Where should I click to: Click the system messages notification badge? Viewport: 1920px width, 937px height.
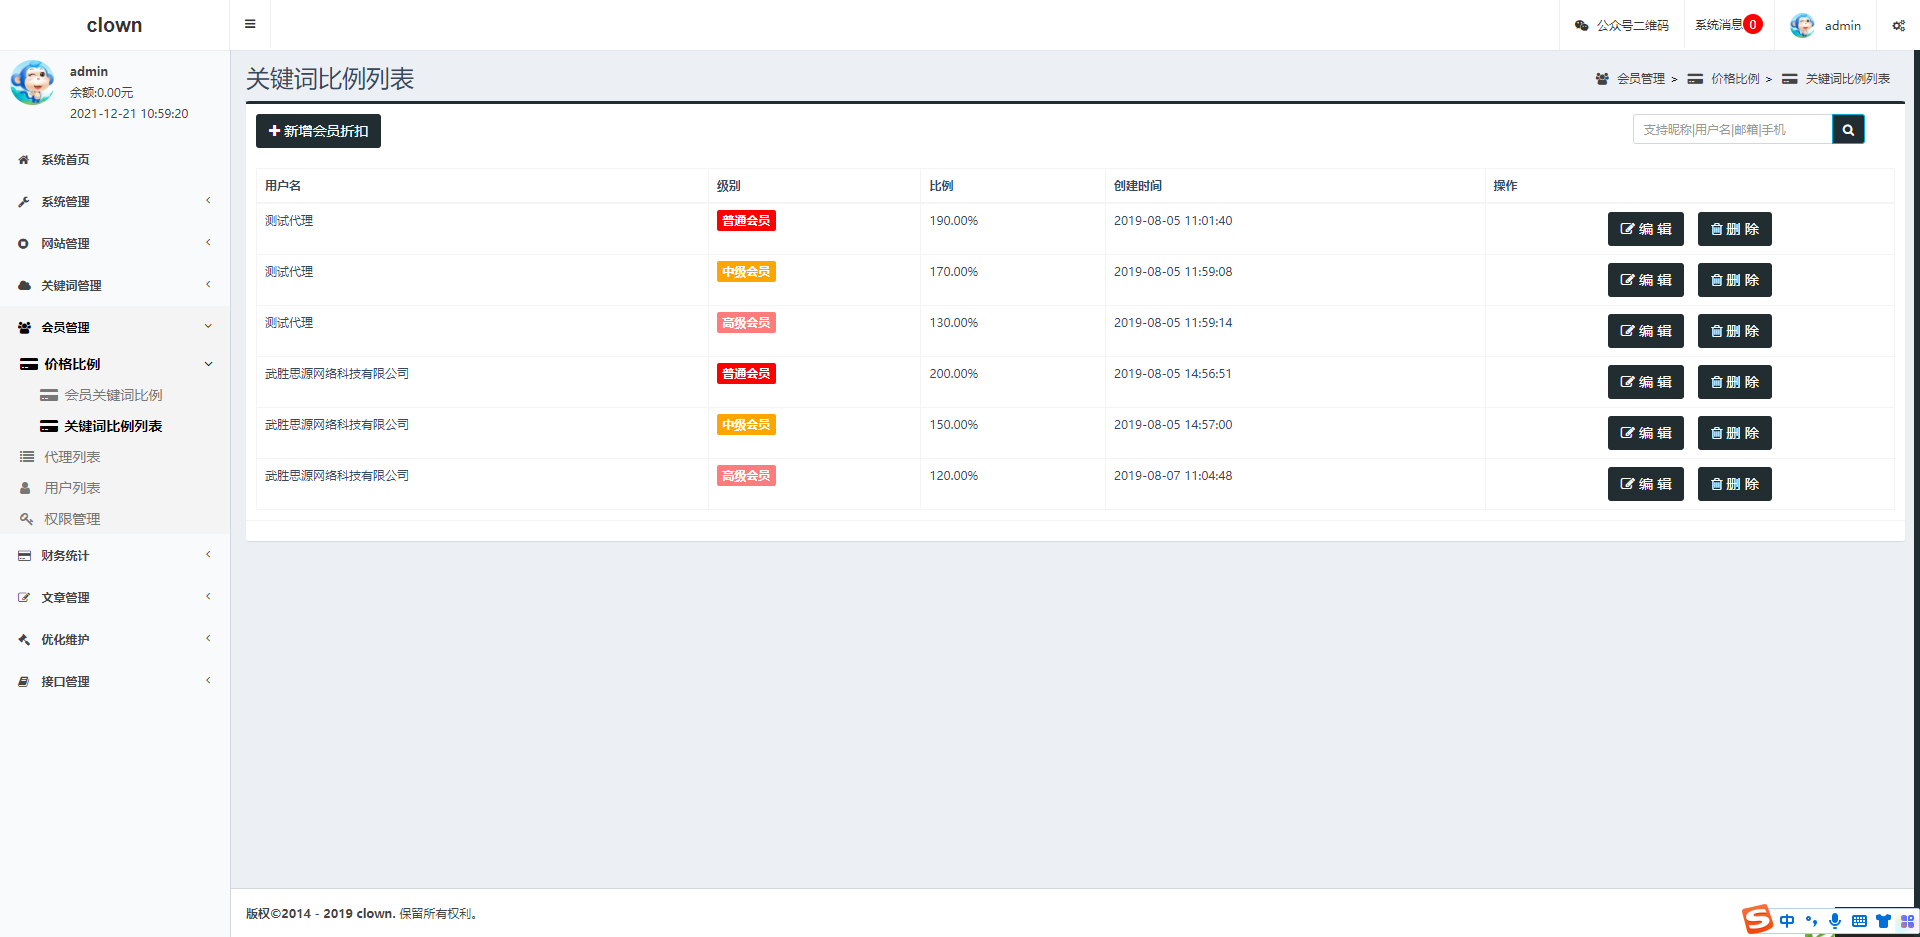click(1753, 25)
